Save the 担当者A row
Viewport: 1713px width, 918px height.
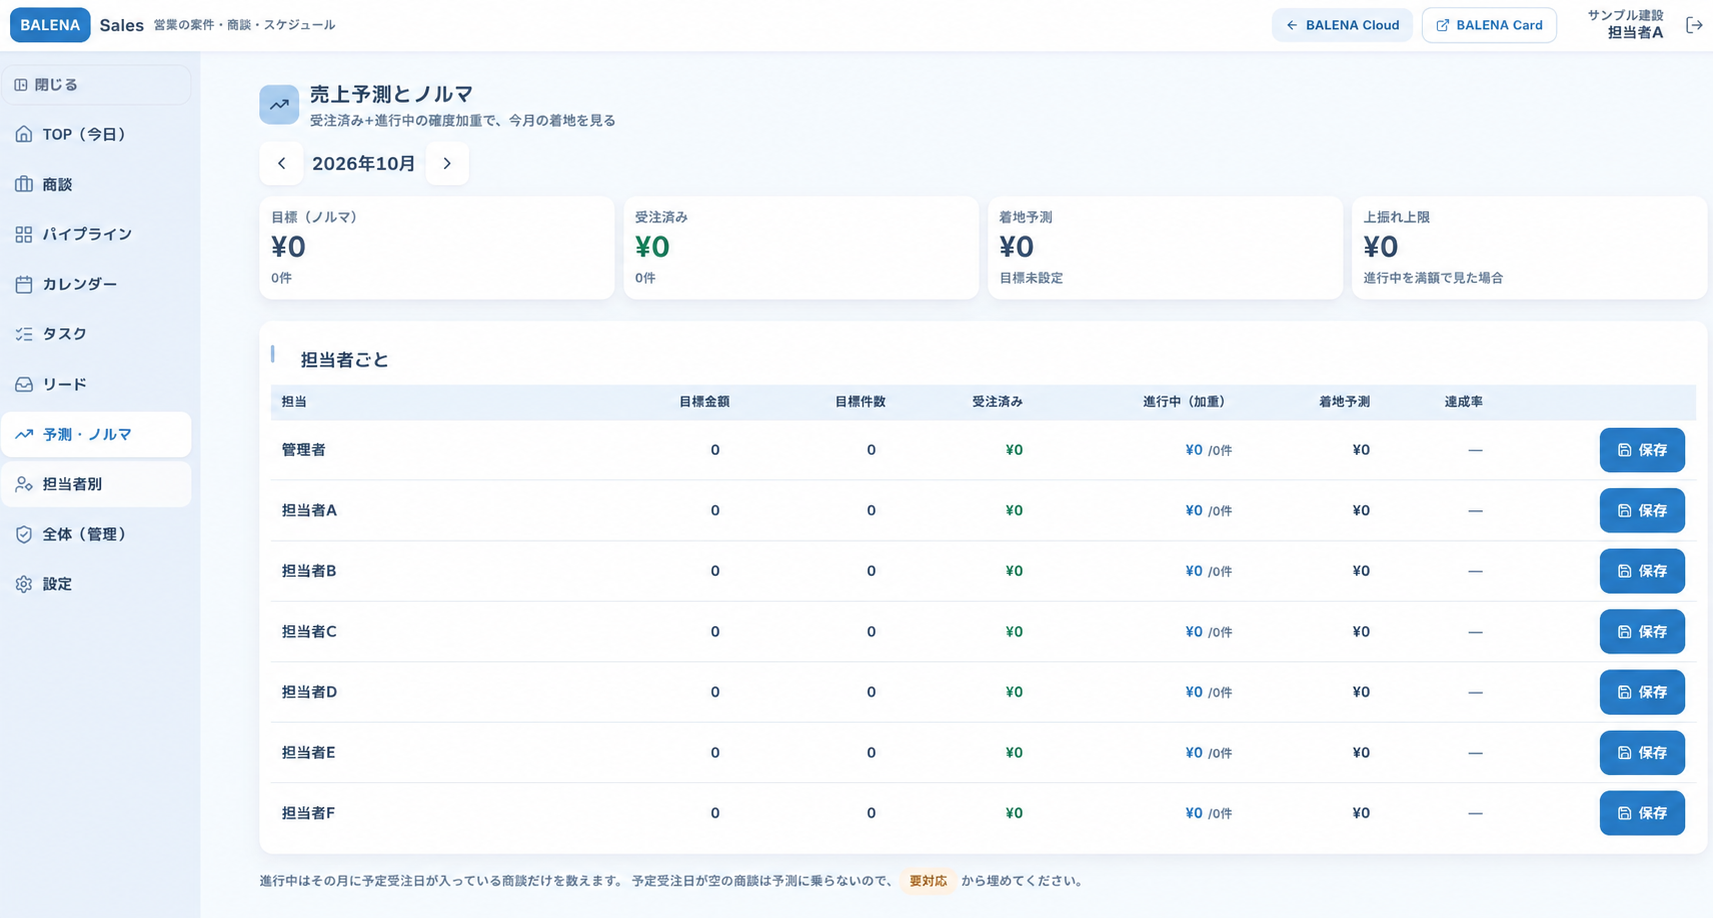click(1642, 511)
